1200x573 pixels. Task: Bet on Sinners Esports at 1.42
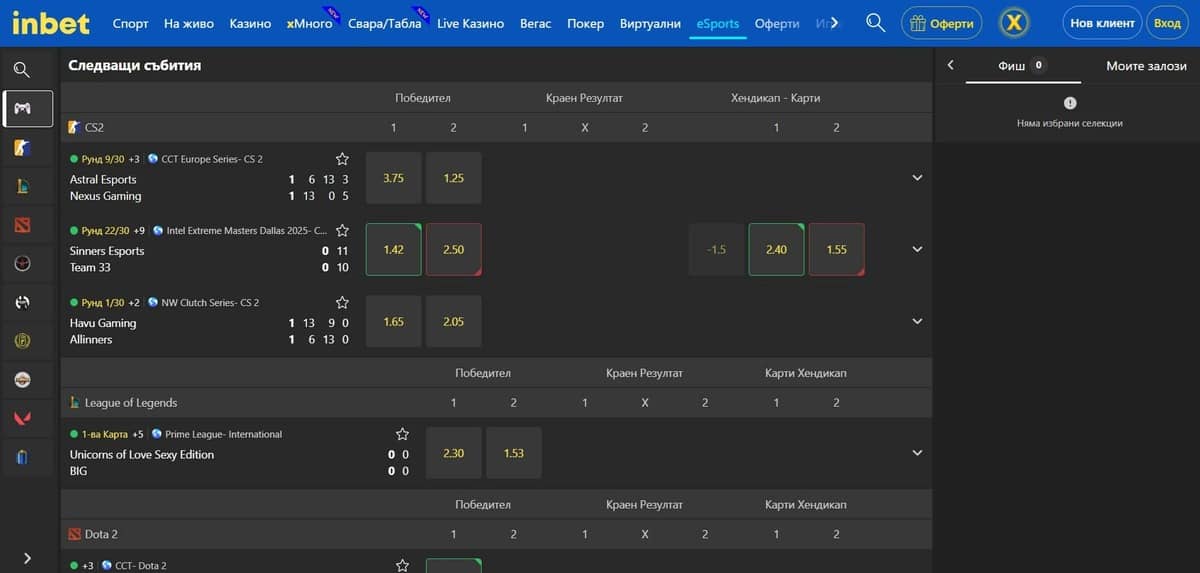pyautogui.click(x=394, y=249)
